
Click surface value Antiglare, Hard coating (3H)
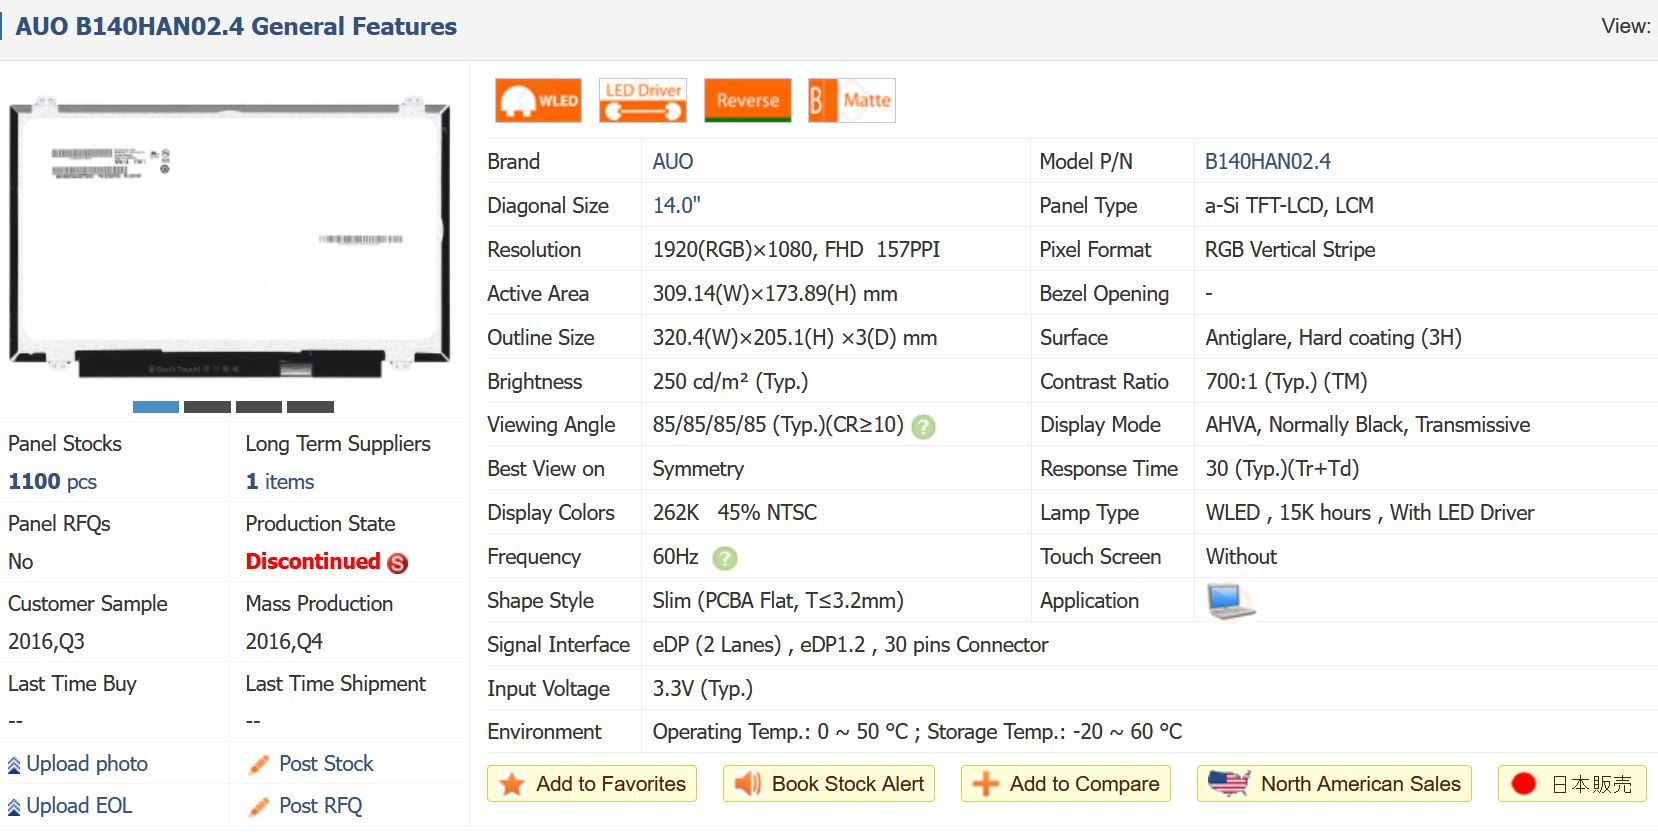1333,338
